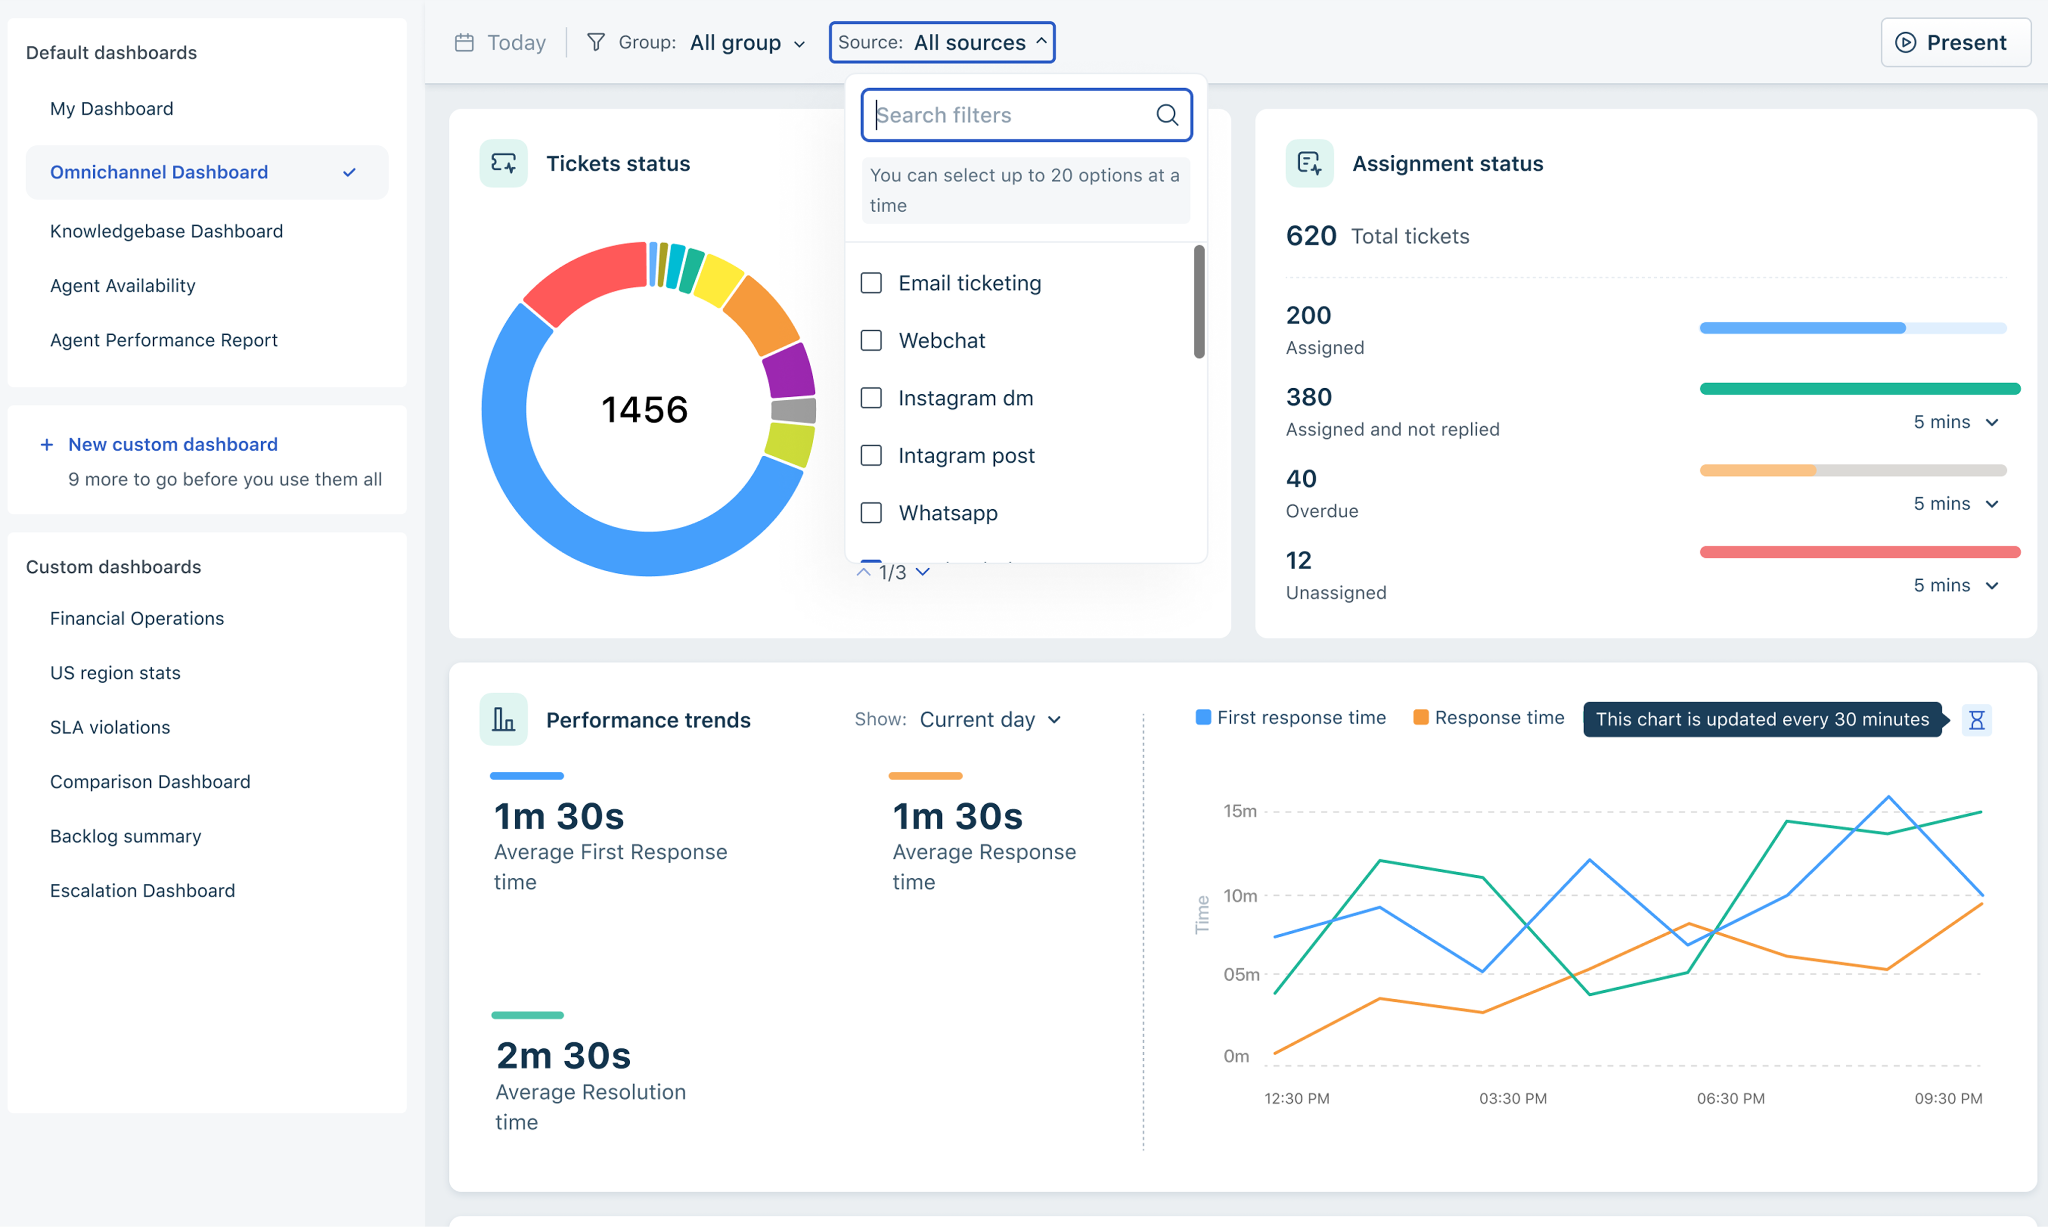Click the Assignment status widget icon
This screenshot has height=1227, width=2048.
click(x=1309, y=163)
